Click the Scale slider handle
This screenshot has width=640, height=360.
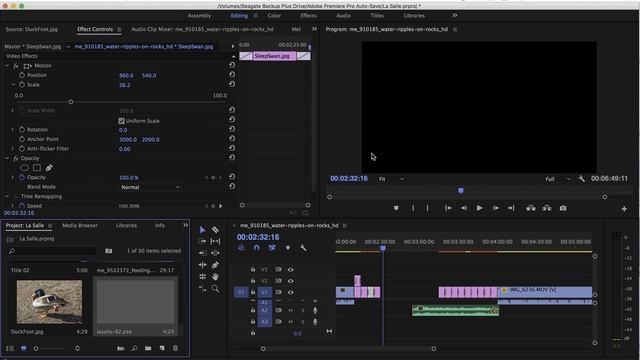[71, 102]
